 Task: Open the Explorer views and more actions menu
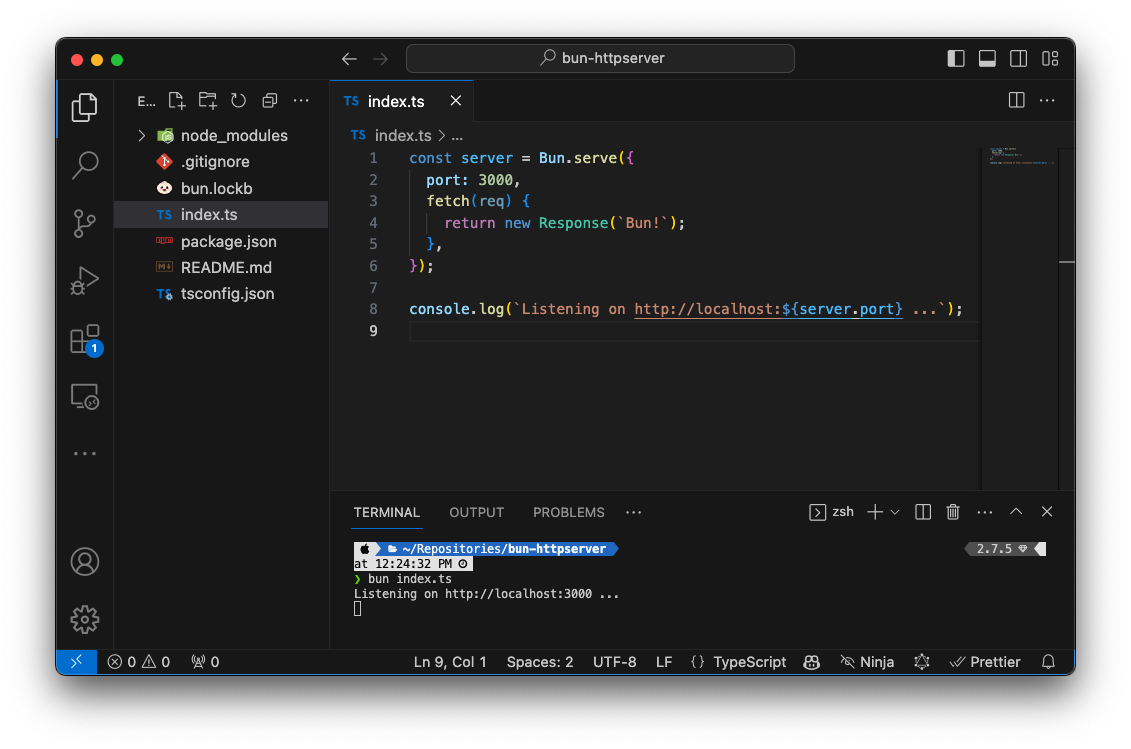pyautogui.click(x=301, y=100)
